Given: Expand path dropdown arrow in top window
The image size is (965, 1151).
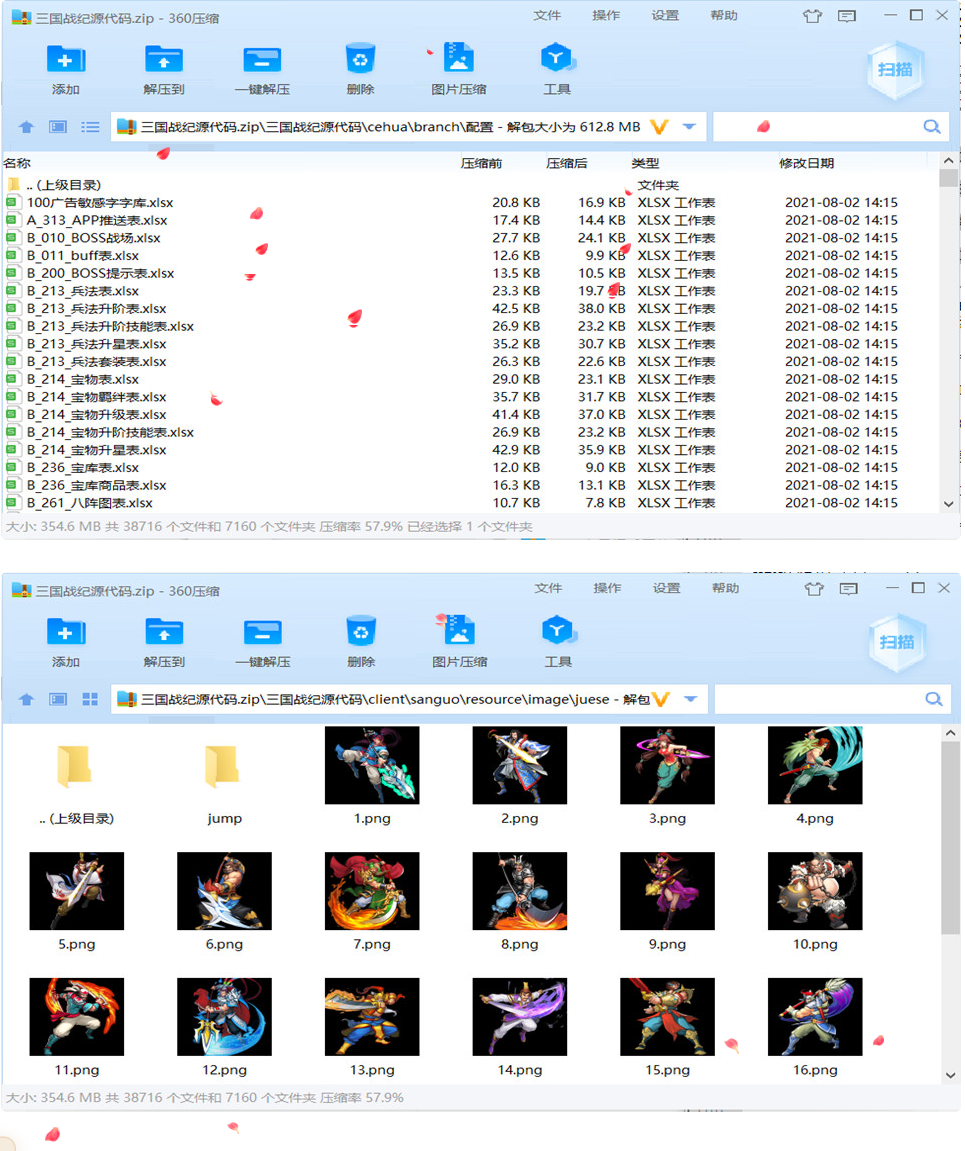Looking at the screenshot, I should point(689,127).
